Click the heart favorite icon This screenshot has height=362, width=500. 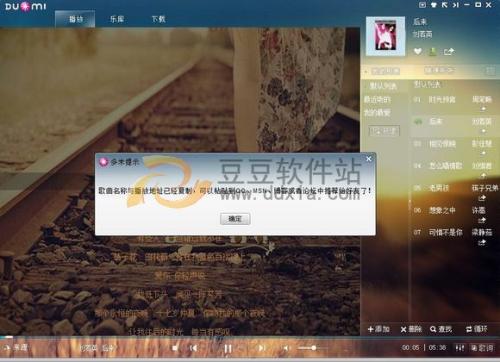pos(418,51)
